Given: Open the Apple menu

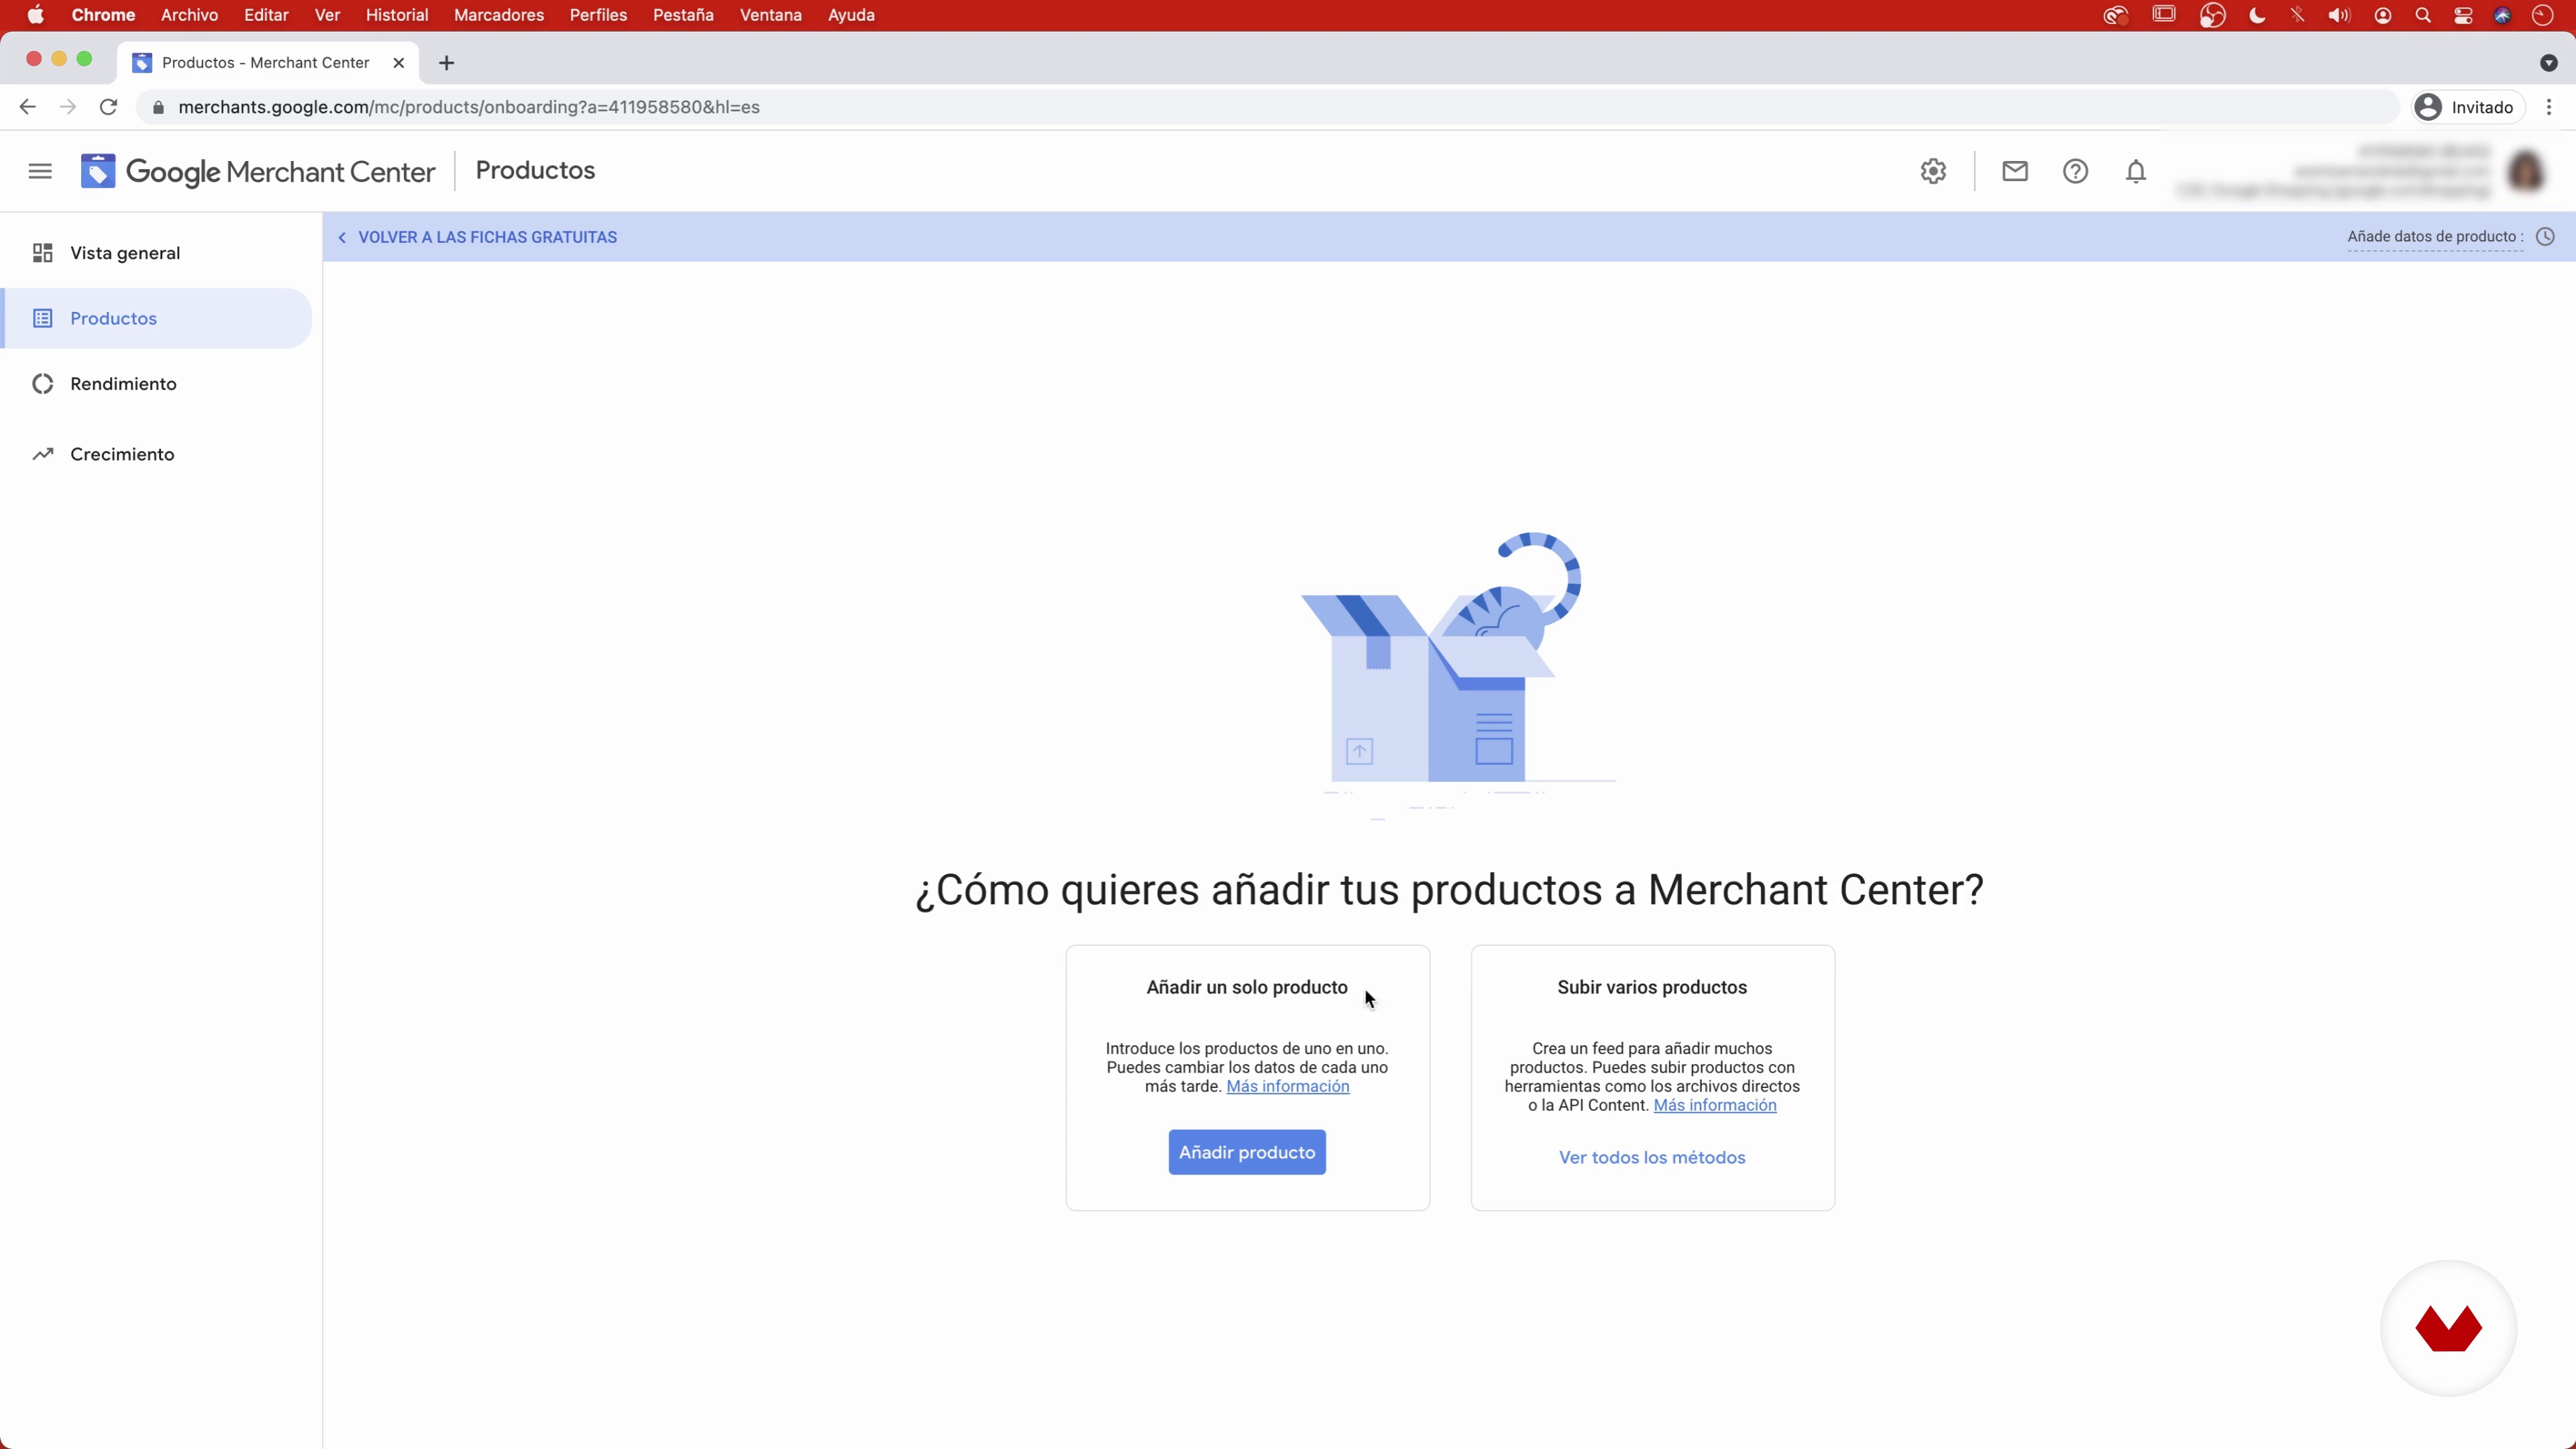Looking at the screenshot, I should (x=35, y=15).
